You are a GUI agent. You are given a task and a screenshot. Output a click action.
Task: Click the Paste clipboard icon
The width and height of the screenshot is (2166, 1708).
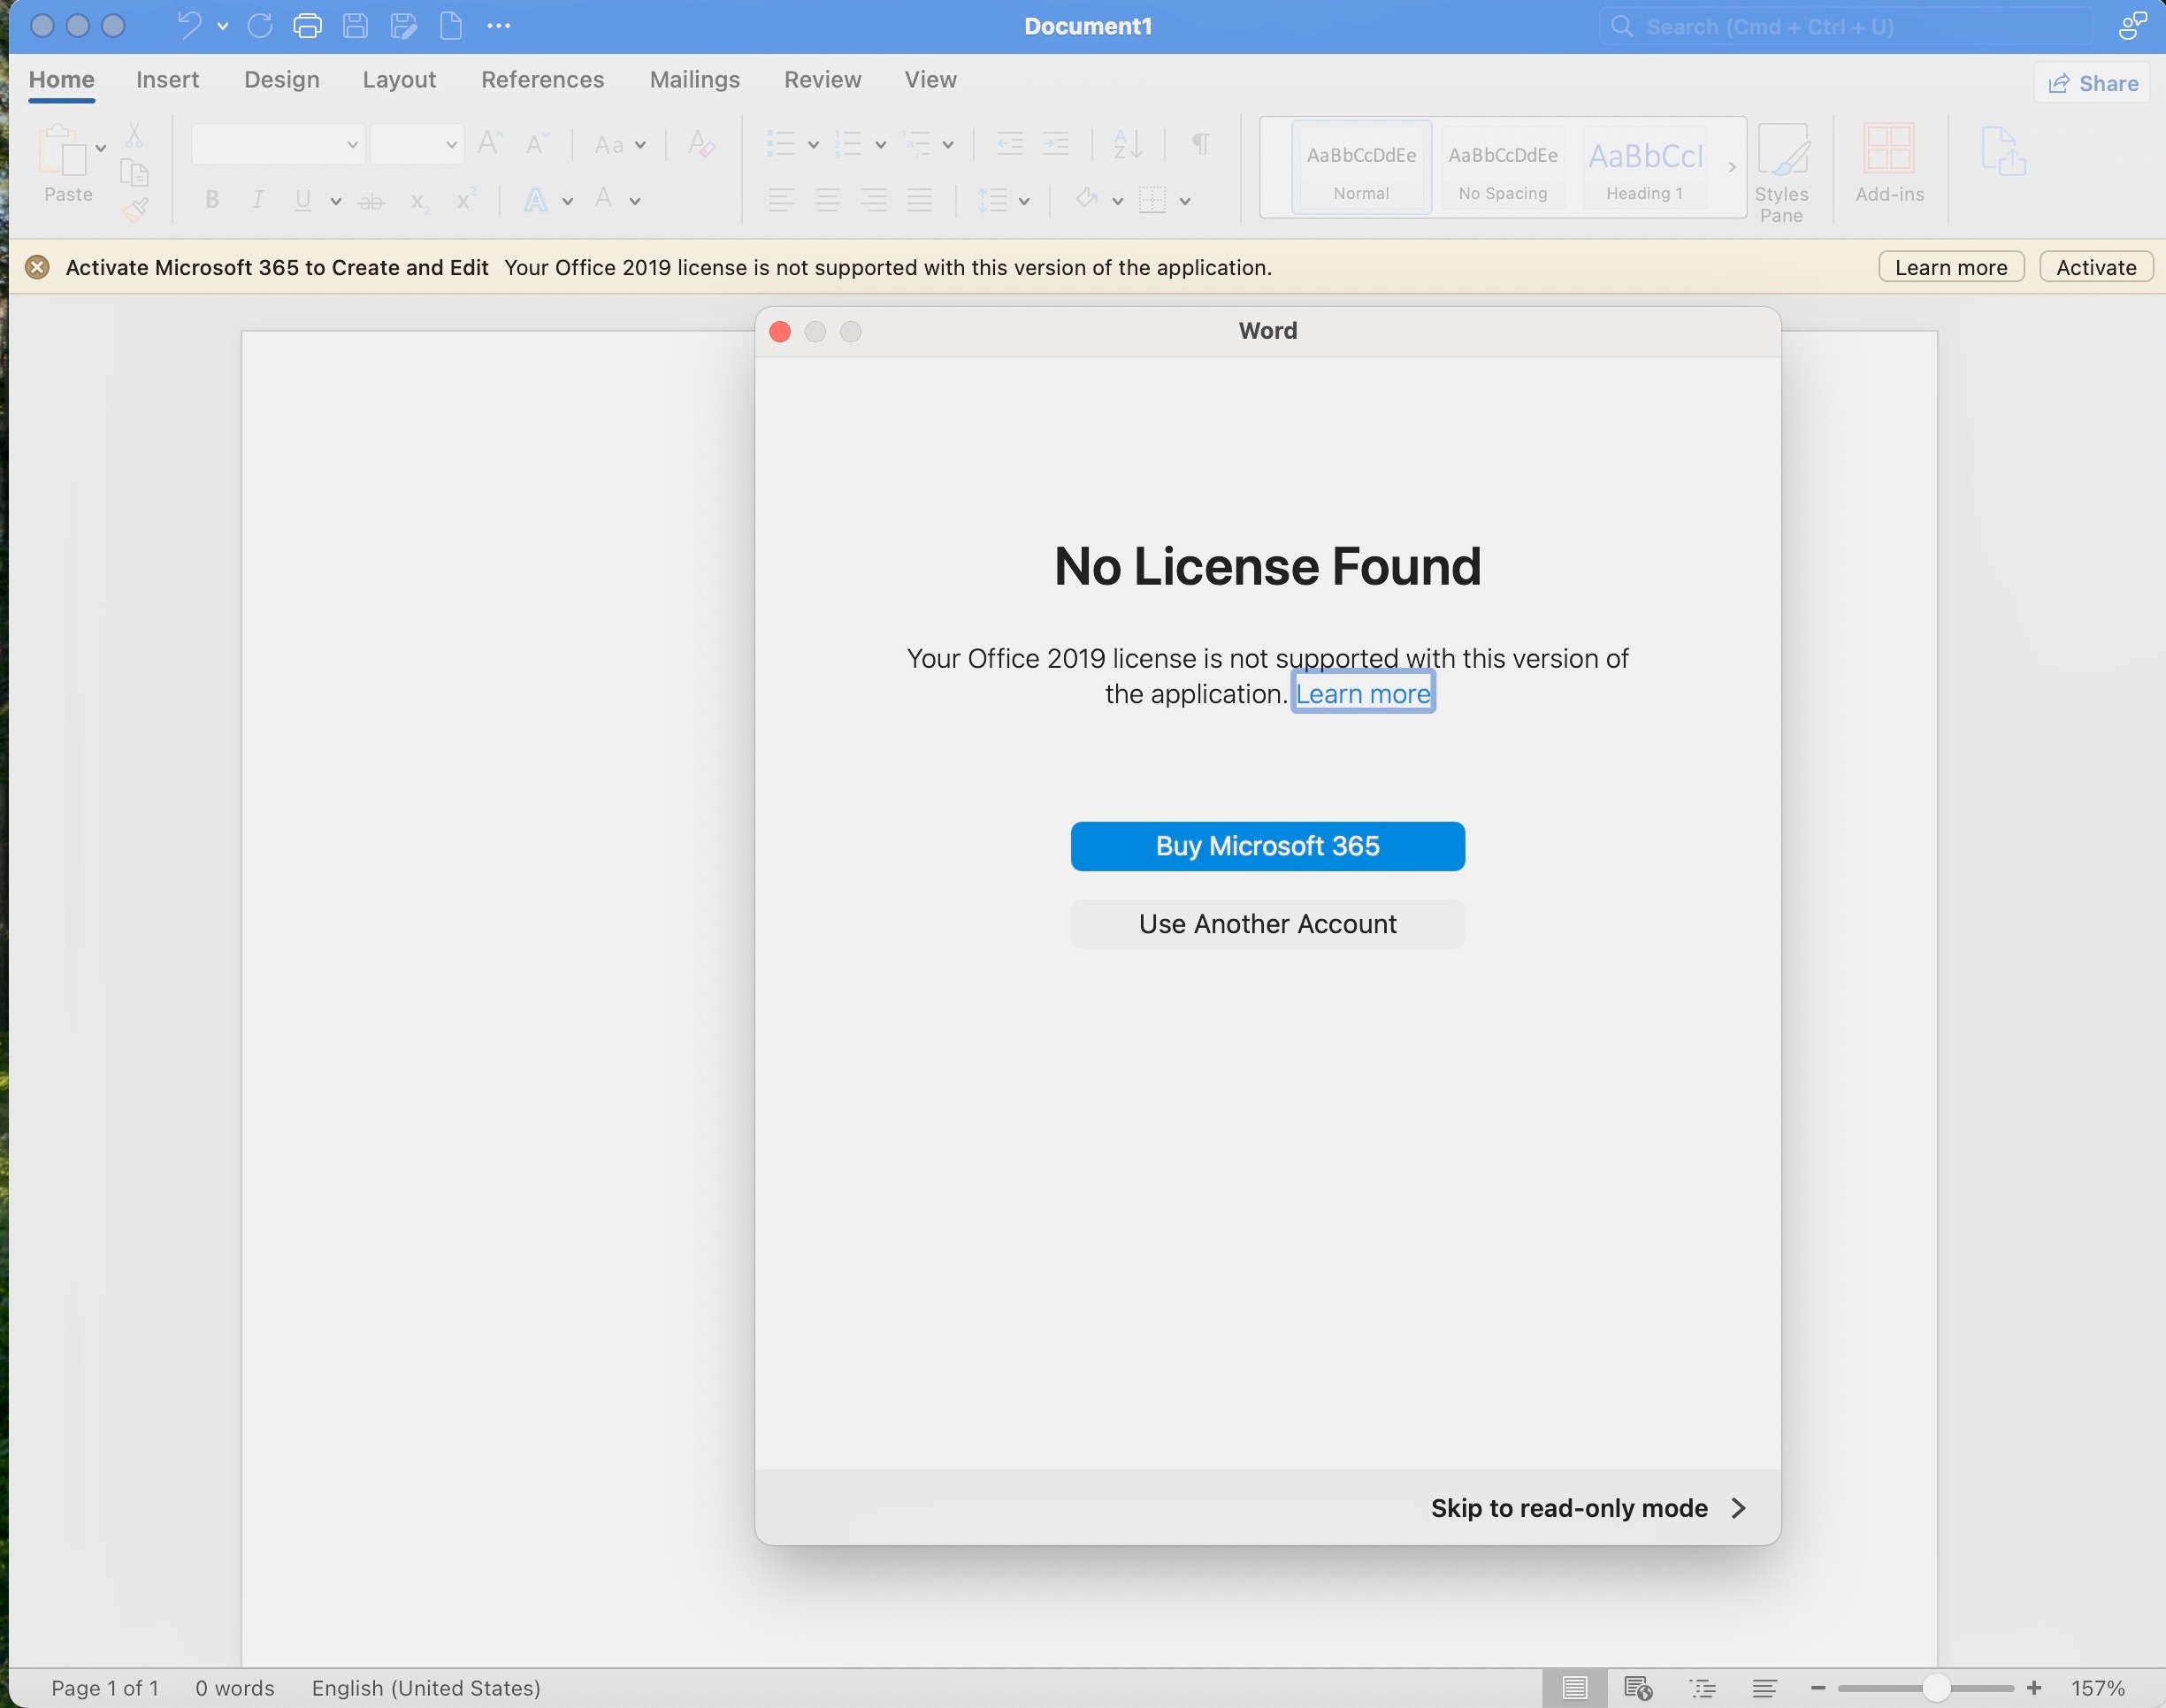pos(62,150)
